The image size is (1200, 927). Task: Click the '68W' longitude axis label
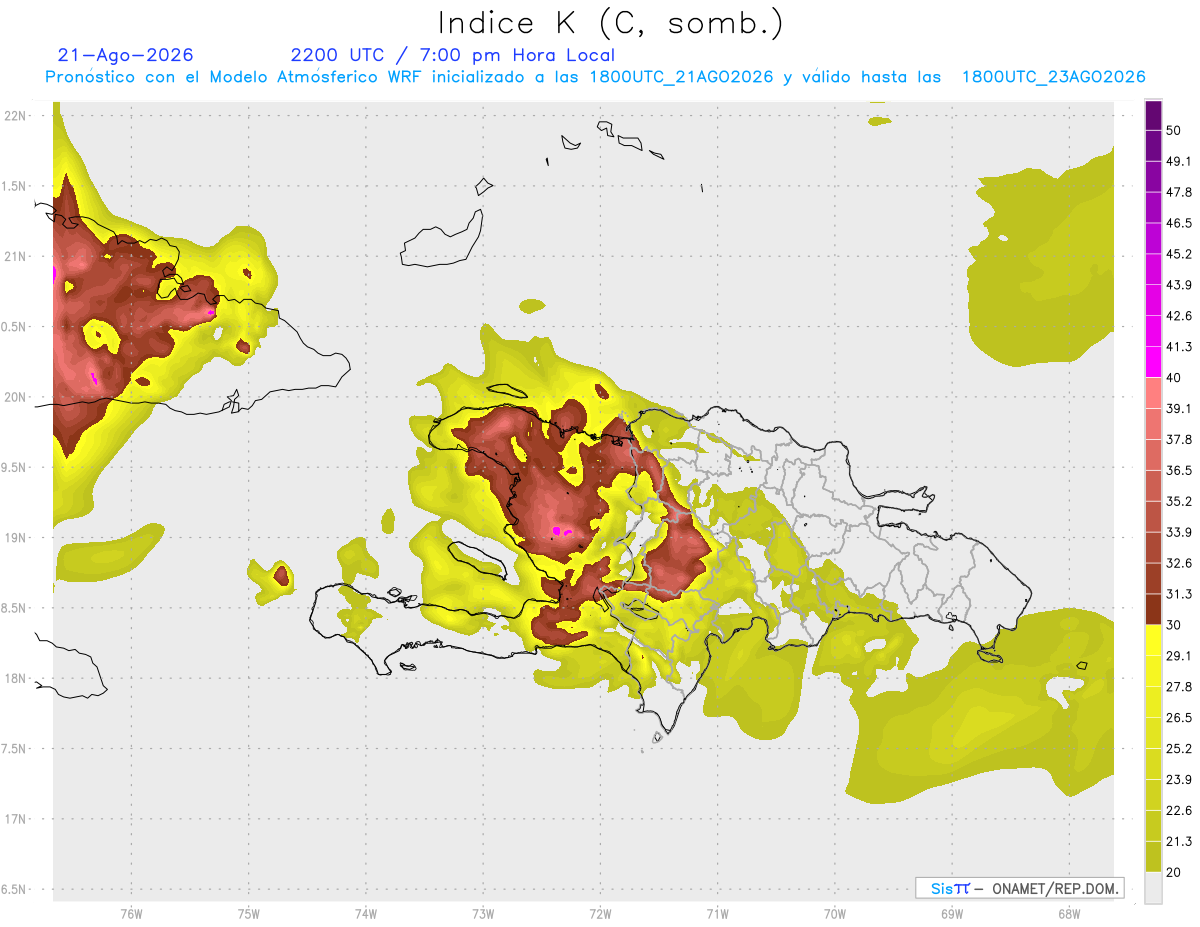click(x=1069, y=912)
